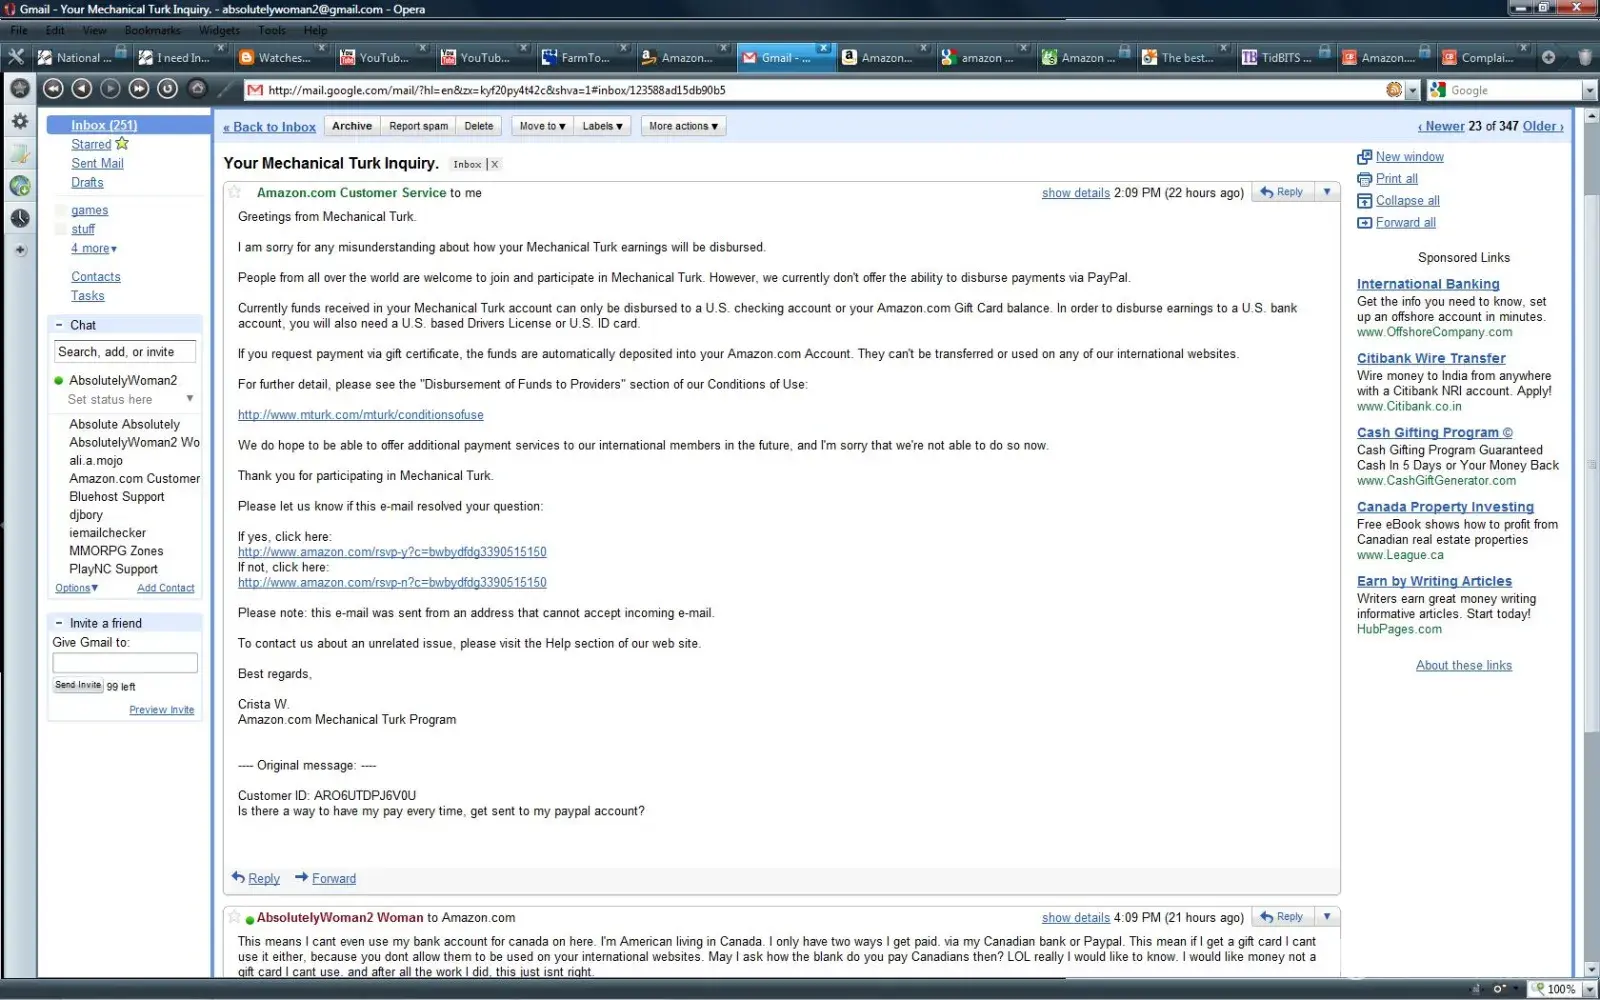1600x1000 pixels.
Task: Open the history clock panel
Action: point(19,218)
